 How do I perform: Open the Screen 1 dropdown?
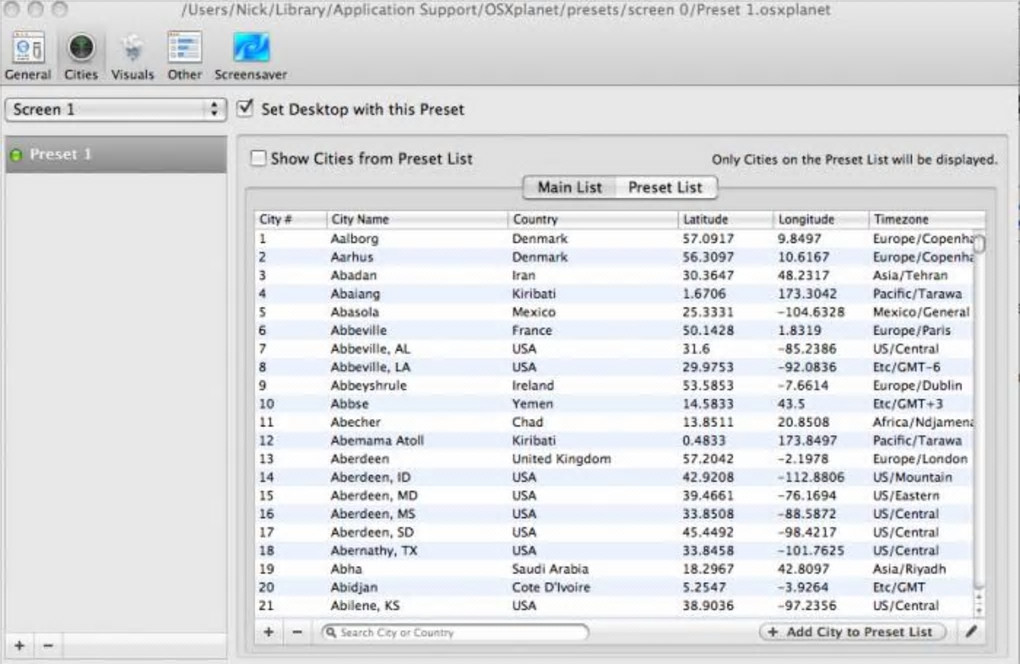point(115,109)
